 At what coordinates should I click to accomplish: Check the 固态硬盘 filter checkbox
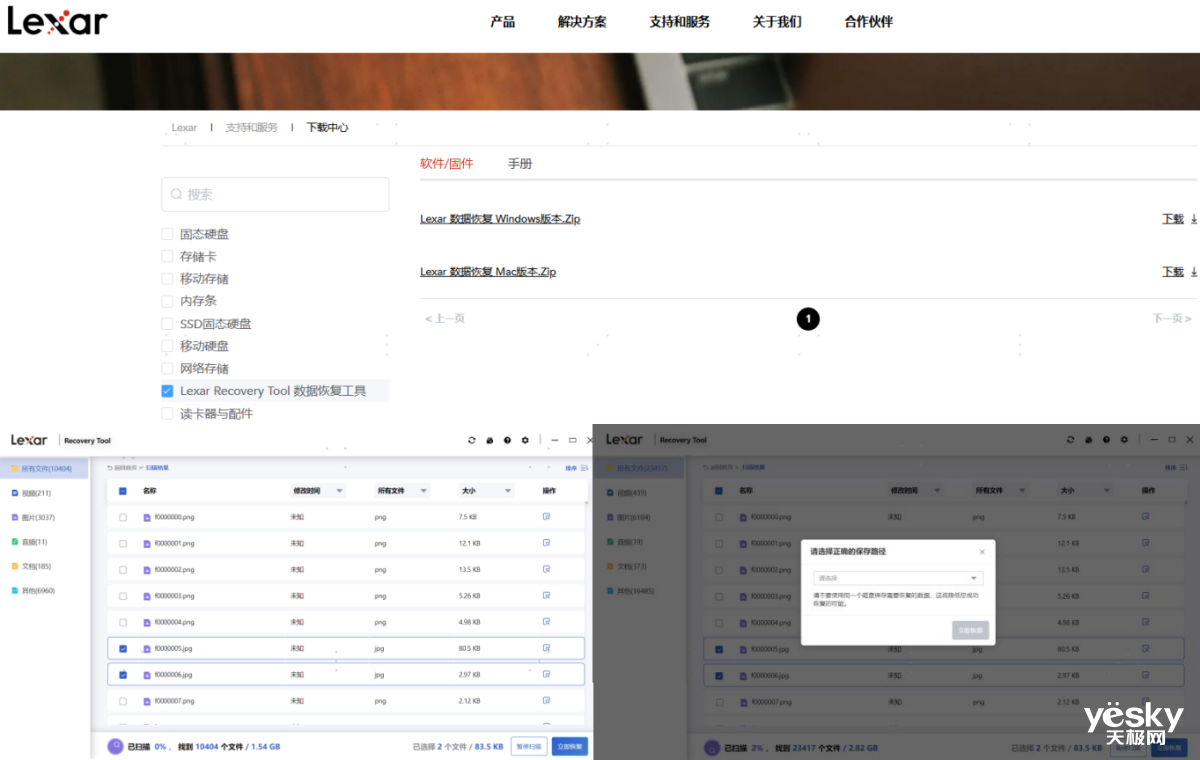point(168,234)
